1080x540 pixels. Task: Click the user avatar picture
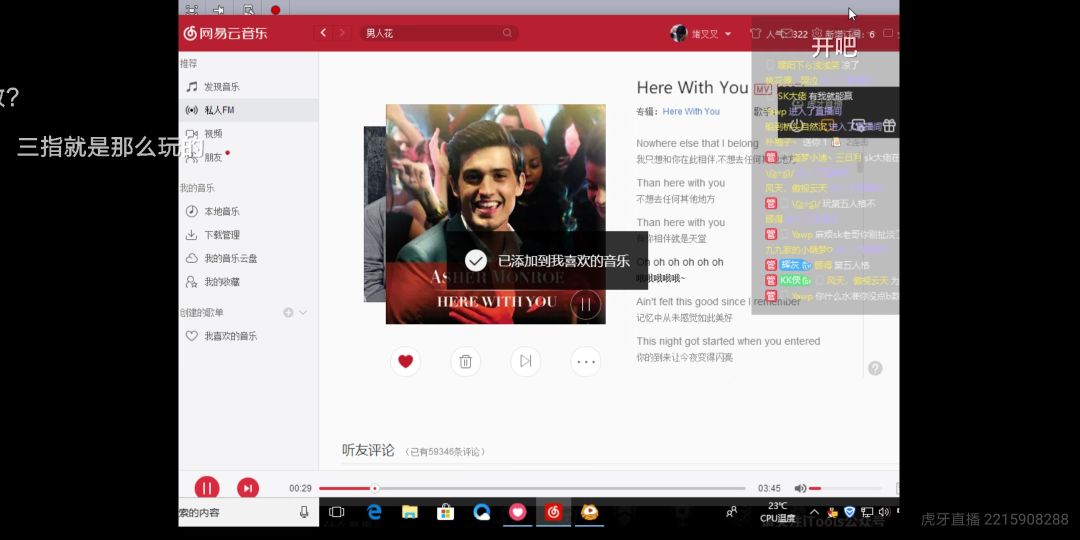[x=678, y=33]
